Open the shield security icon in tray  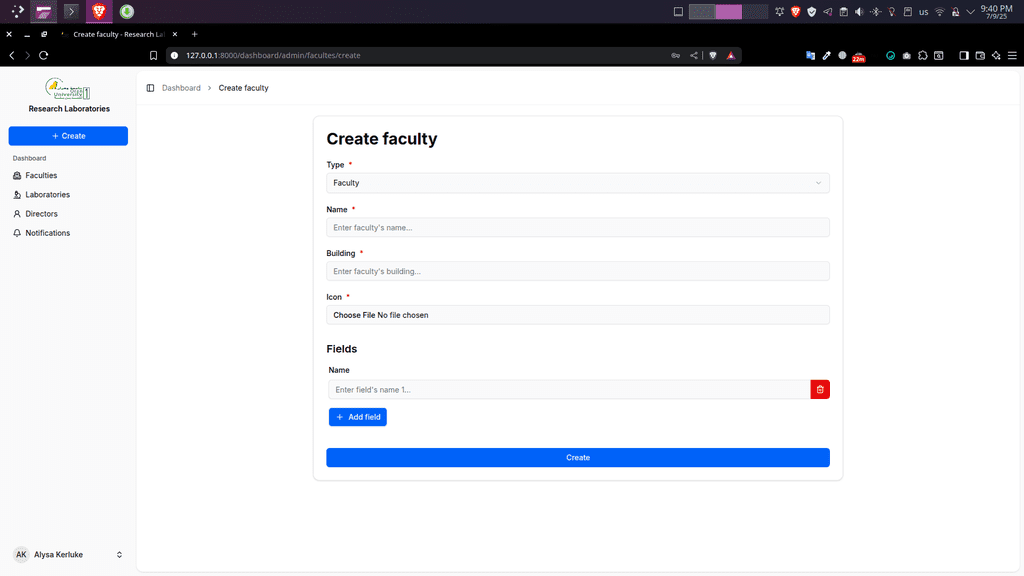click(812, 12)
